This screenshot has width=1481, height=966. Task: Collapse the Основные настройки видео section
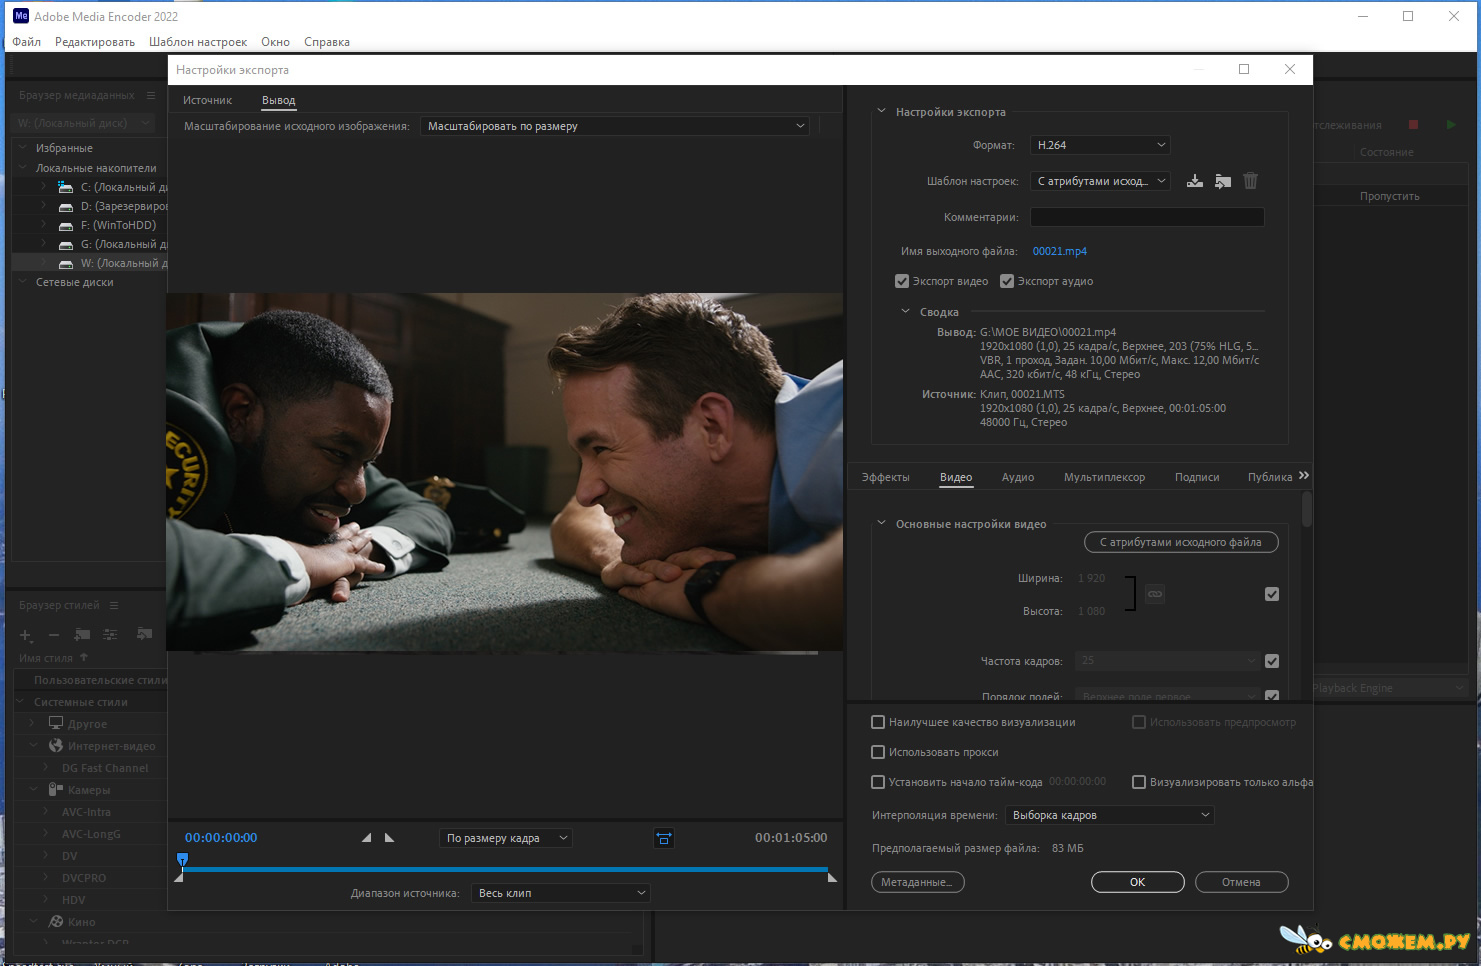[x=881, y=523]
